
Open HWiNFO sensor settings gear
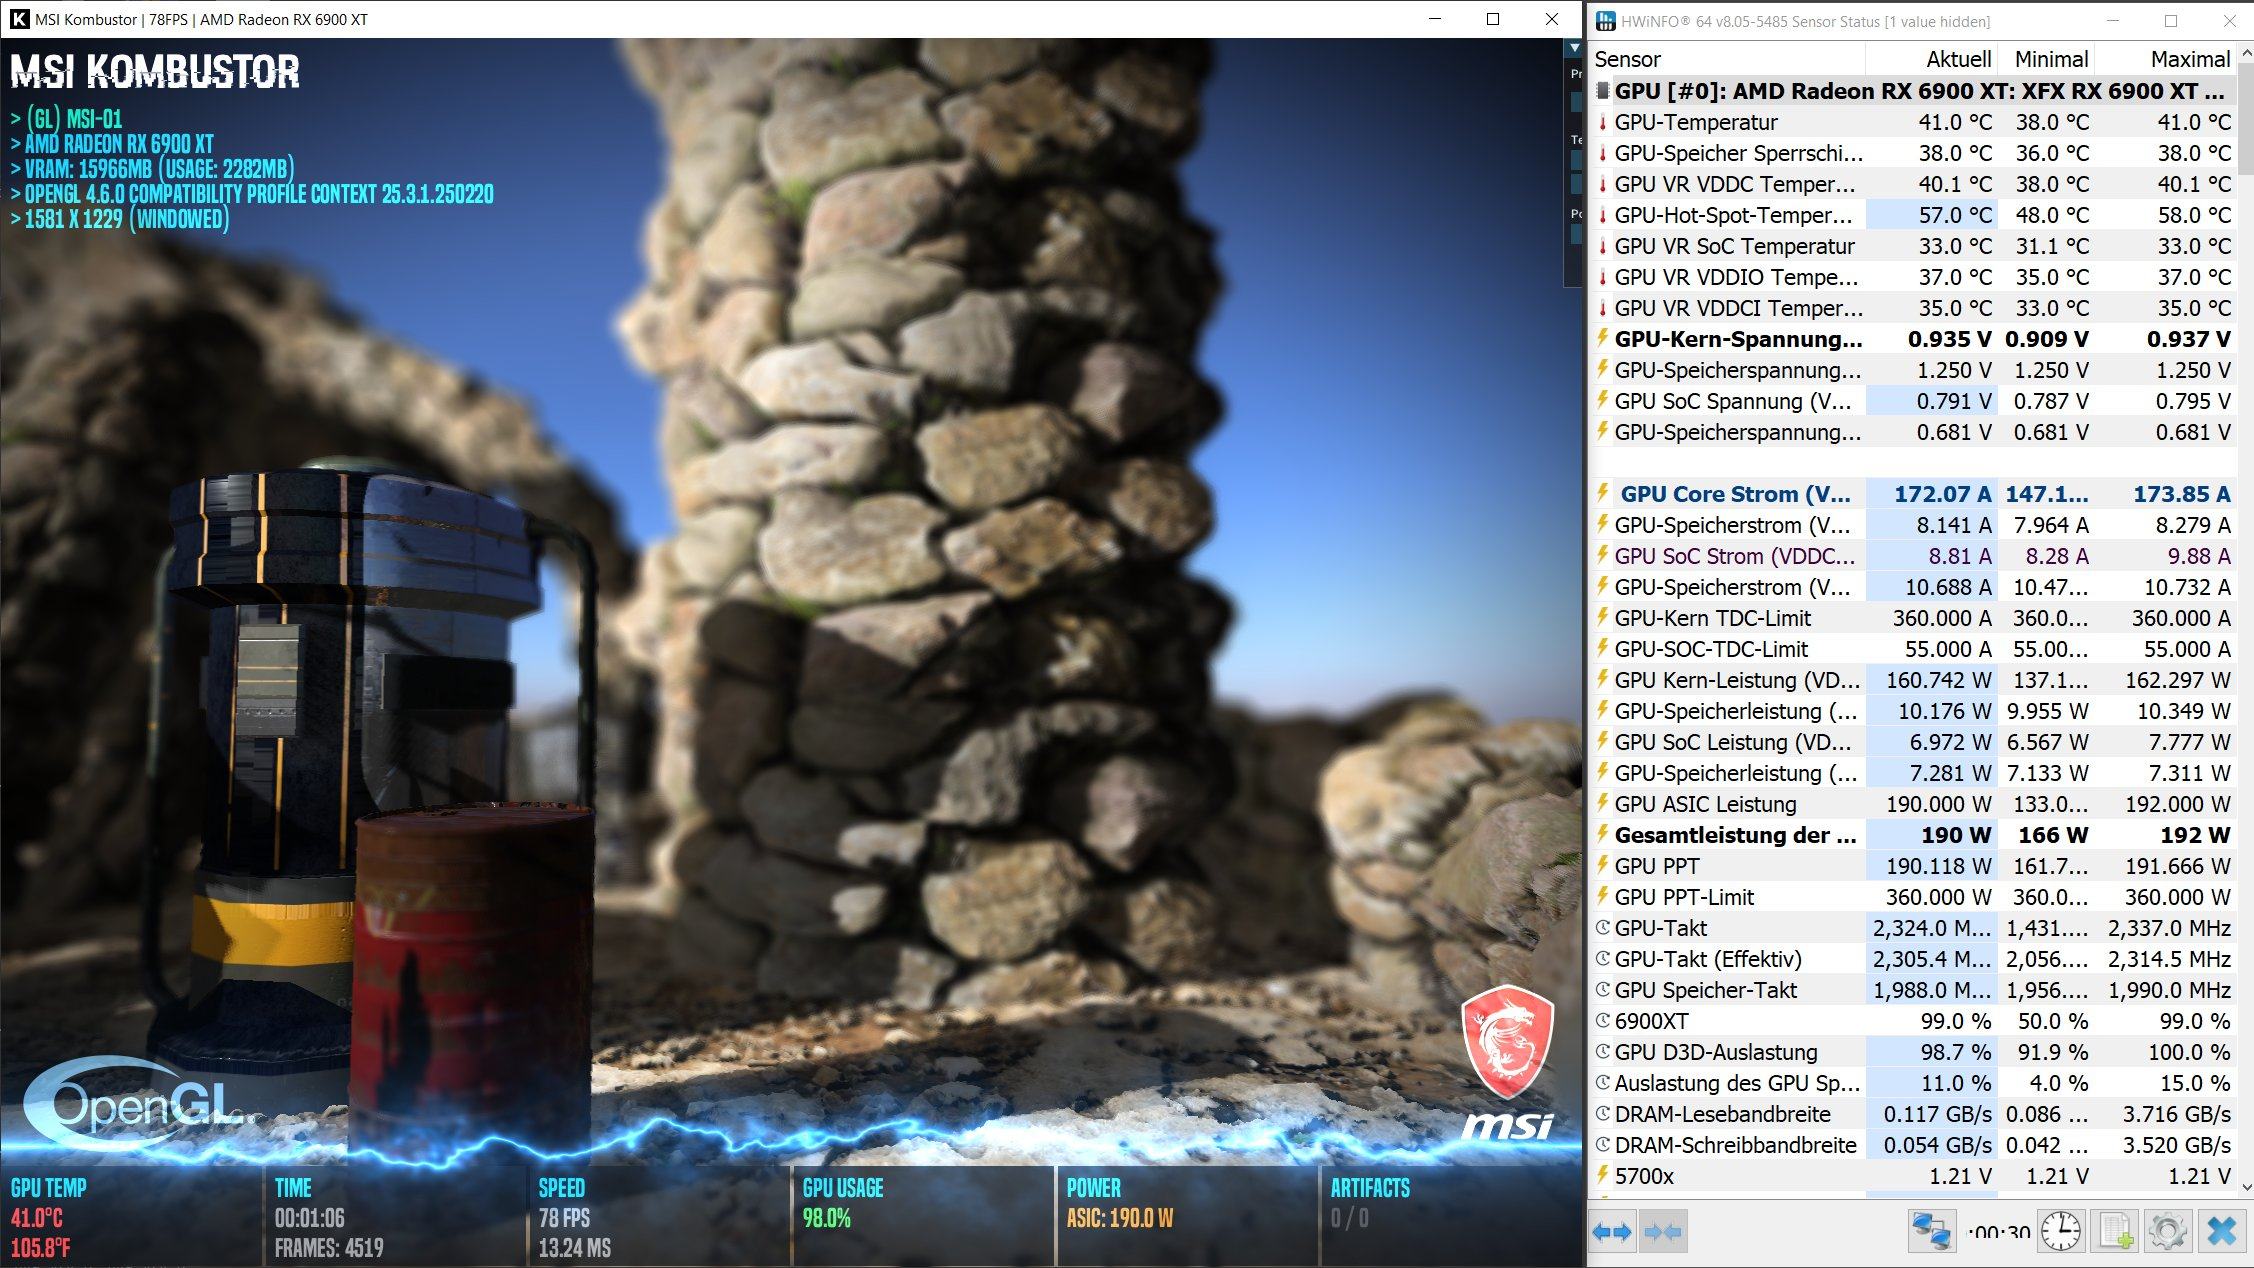[x=2167, y=1232]
